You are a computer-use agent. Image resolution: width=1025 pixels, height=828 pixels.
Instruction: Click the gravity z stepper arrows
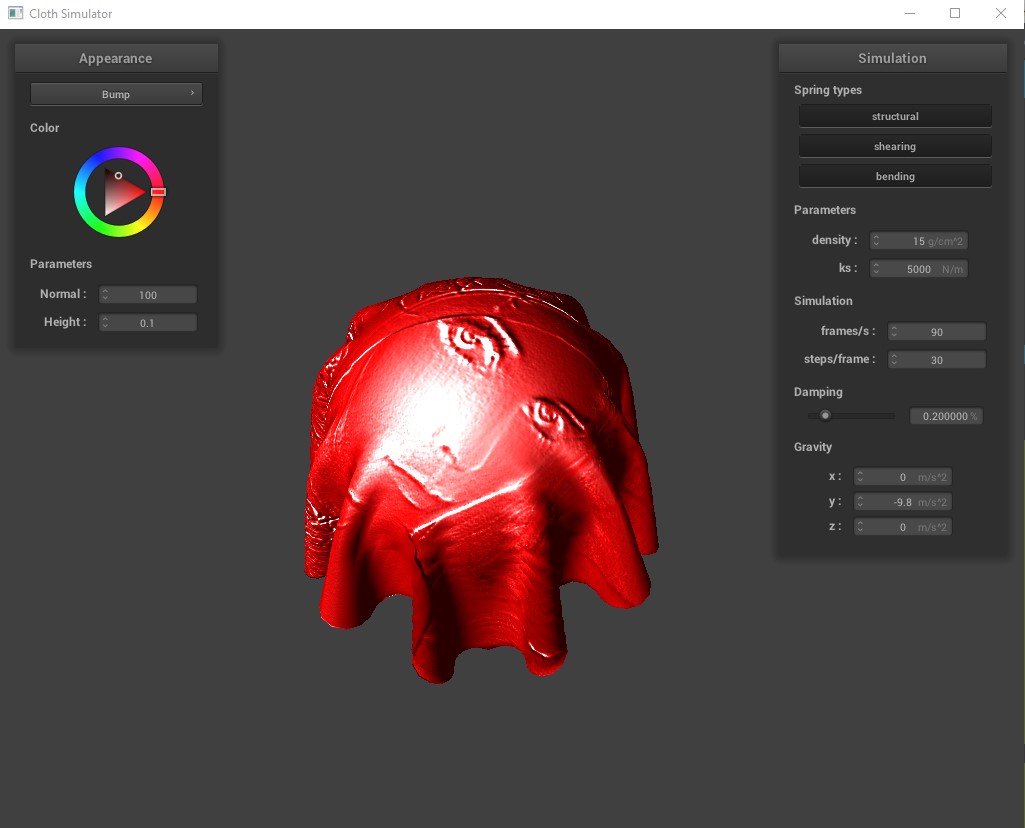860,527
